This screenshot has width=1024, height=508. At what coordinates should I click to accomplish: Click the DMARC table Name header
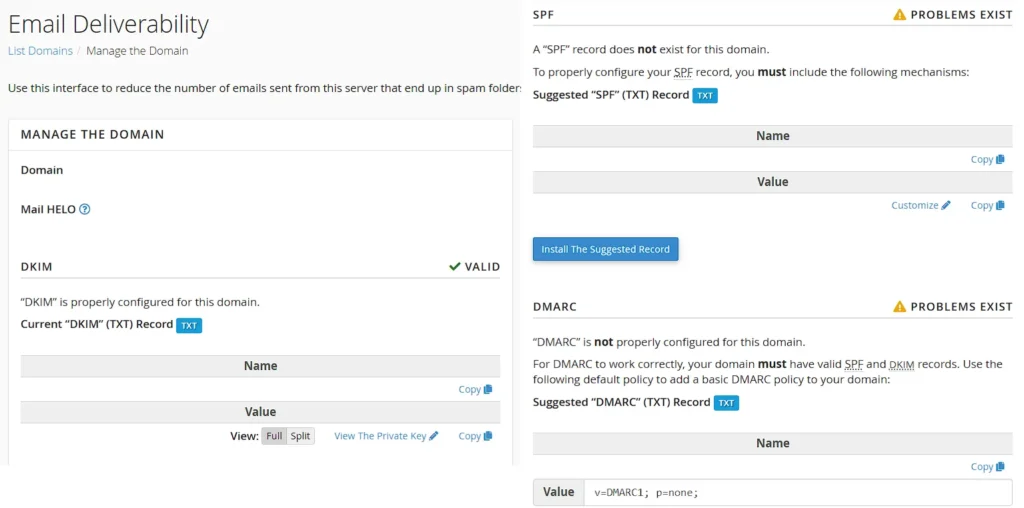773,443
